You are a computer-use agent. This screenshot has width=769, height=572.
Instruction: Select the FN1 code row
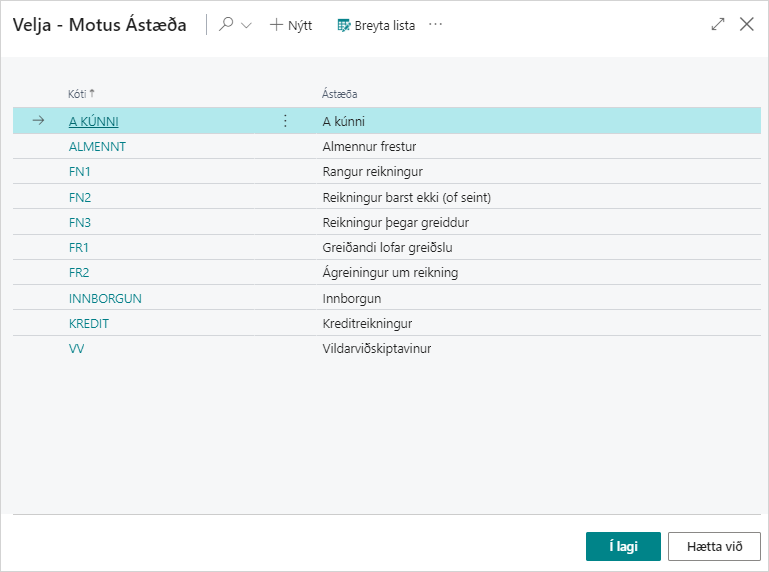(80, 171)
